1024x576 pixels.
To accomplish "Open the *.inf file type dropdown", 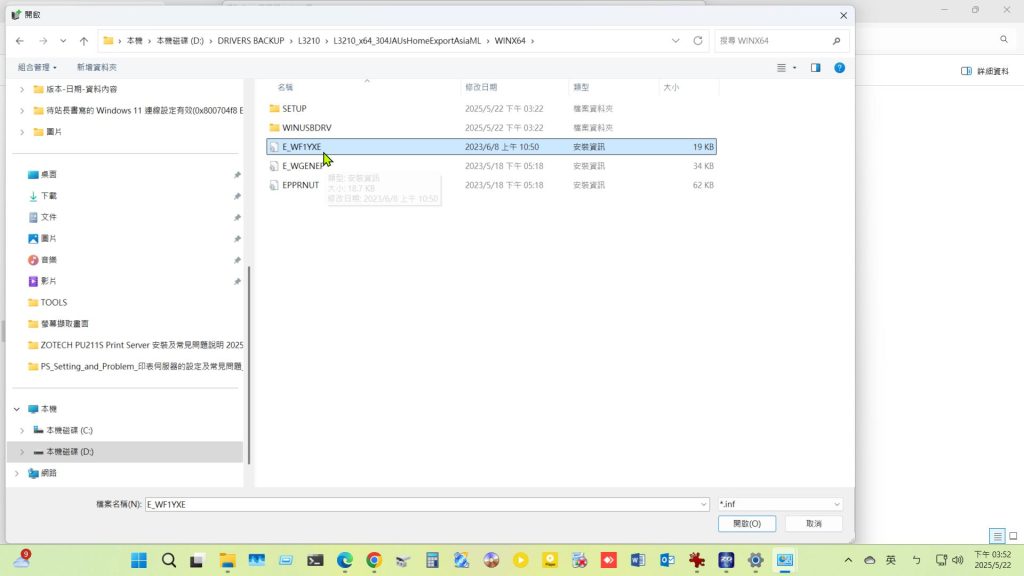I will coord(780,505).
